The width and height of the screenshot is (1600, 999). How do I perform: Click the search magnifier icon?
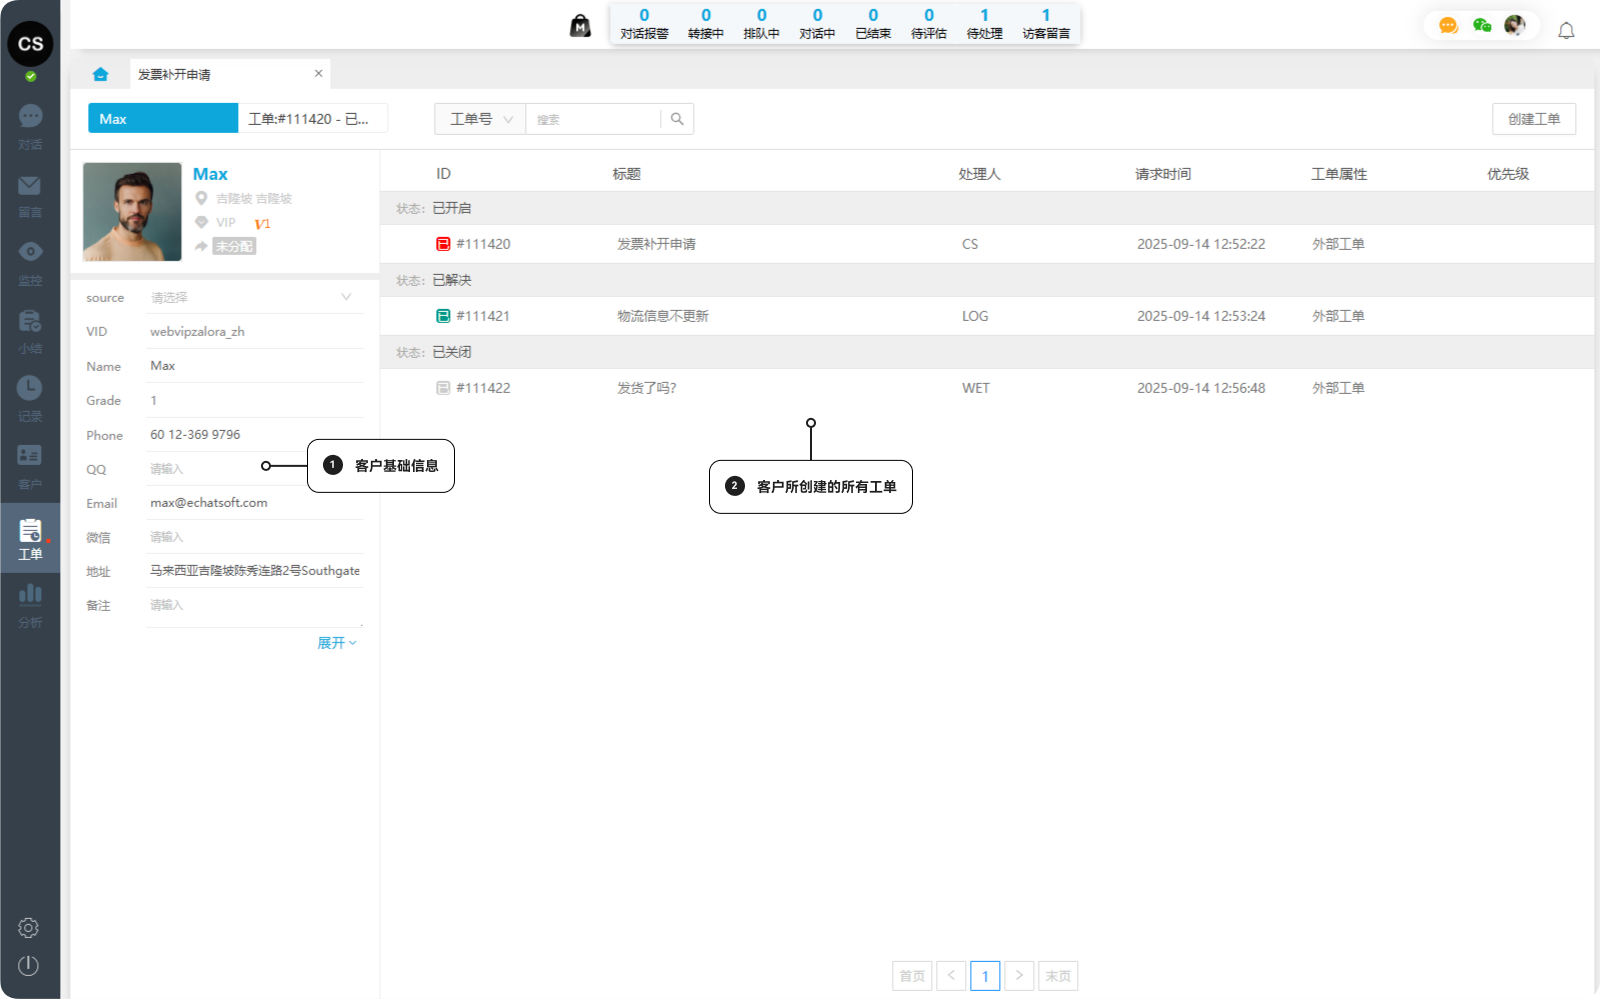[x=677, y=119]
